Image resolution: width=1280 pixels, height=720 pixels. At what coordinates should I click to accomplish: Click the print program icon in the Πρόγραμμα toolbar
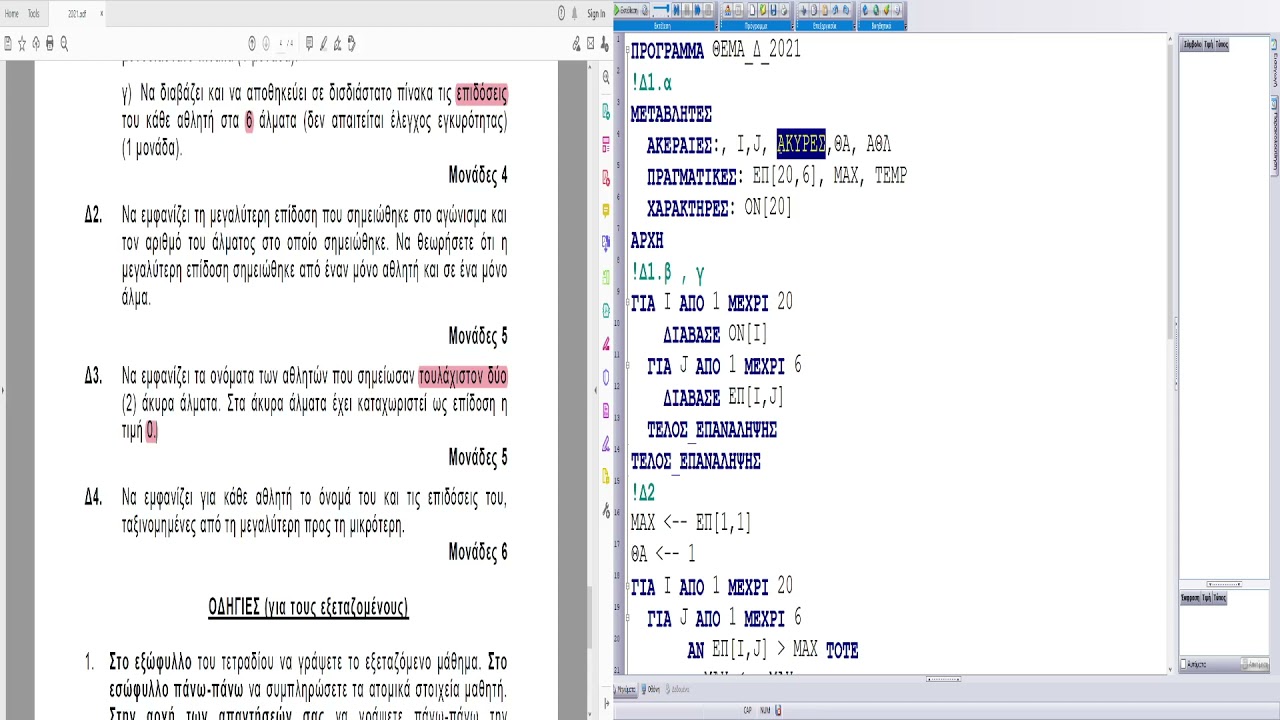(x=784, y=10)
